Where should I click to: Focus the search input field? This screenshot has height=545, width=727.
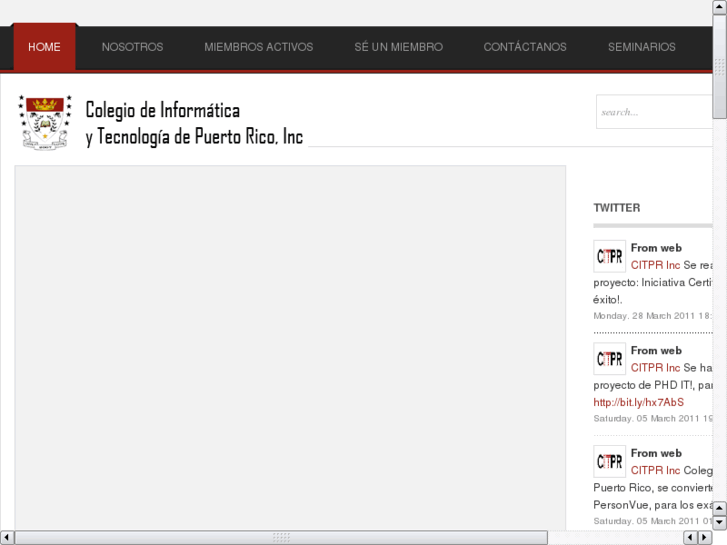click(654, 112)
